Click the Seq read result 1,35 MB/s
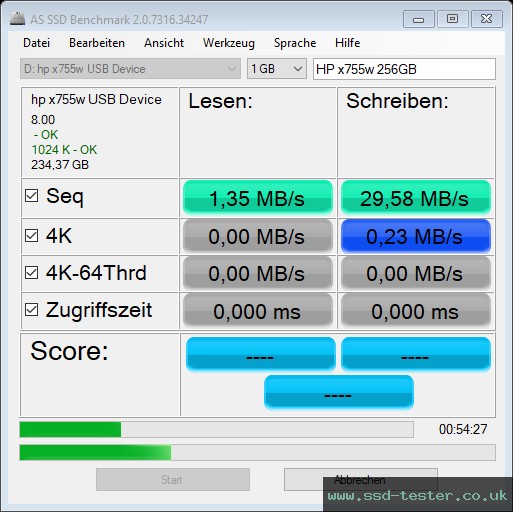513x512 pixels. 258,198
